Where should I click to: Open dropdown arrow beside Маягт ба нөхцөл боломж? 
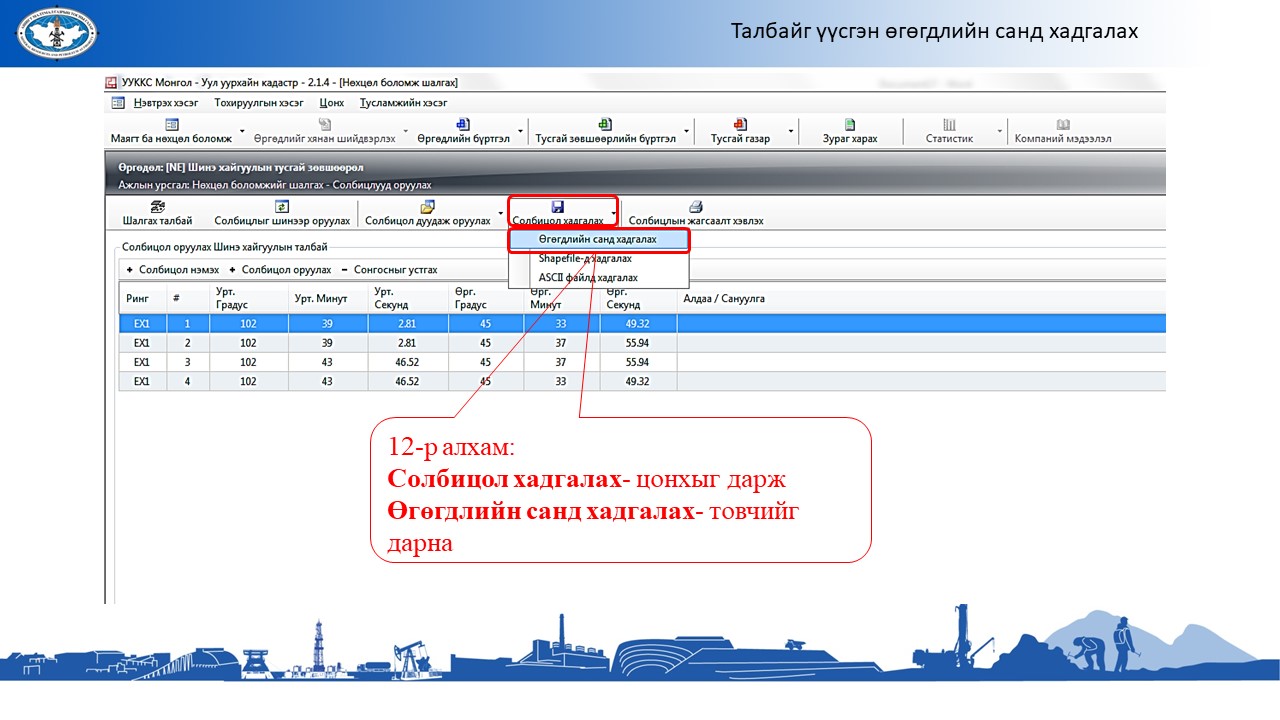tap(242, 132)
